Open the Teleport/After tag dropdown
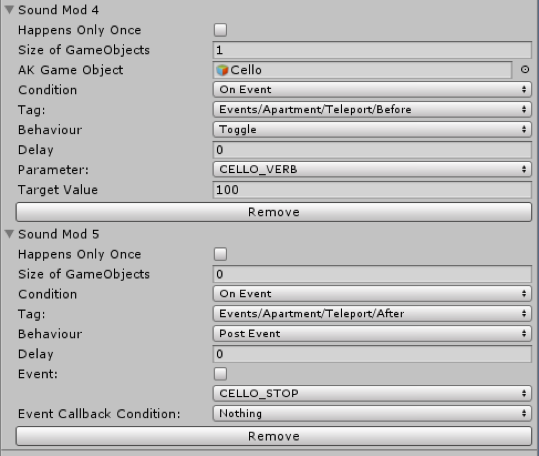Viewport: 539px width, 456px height. pyautogui.click(x=372, y=314)
